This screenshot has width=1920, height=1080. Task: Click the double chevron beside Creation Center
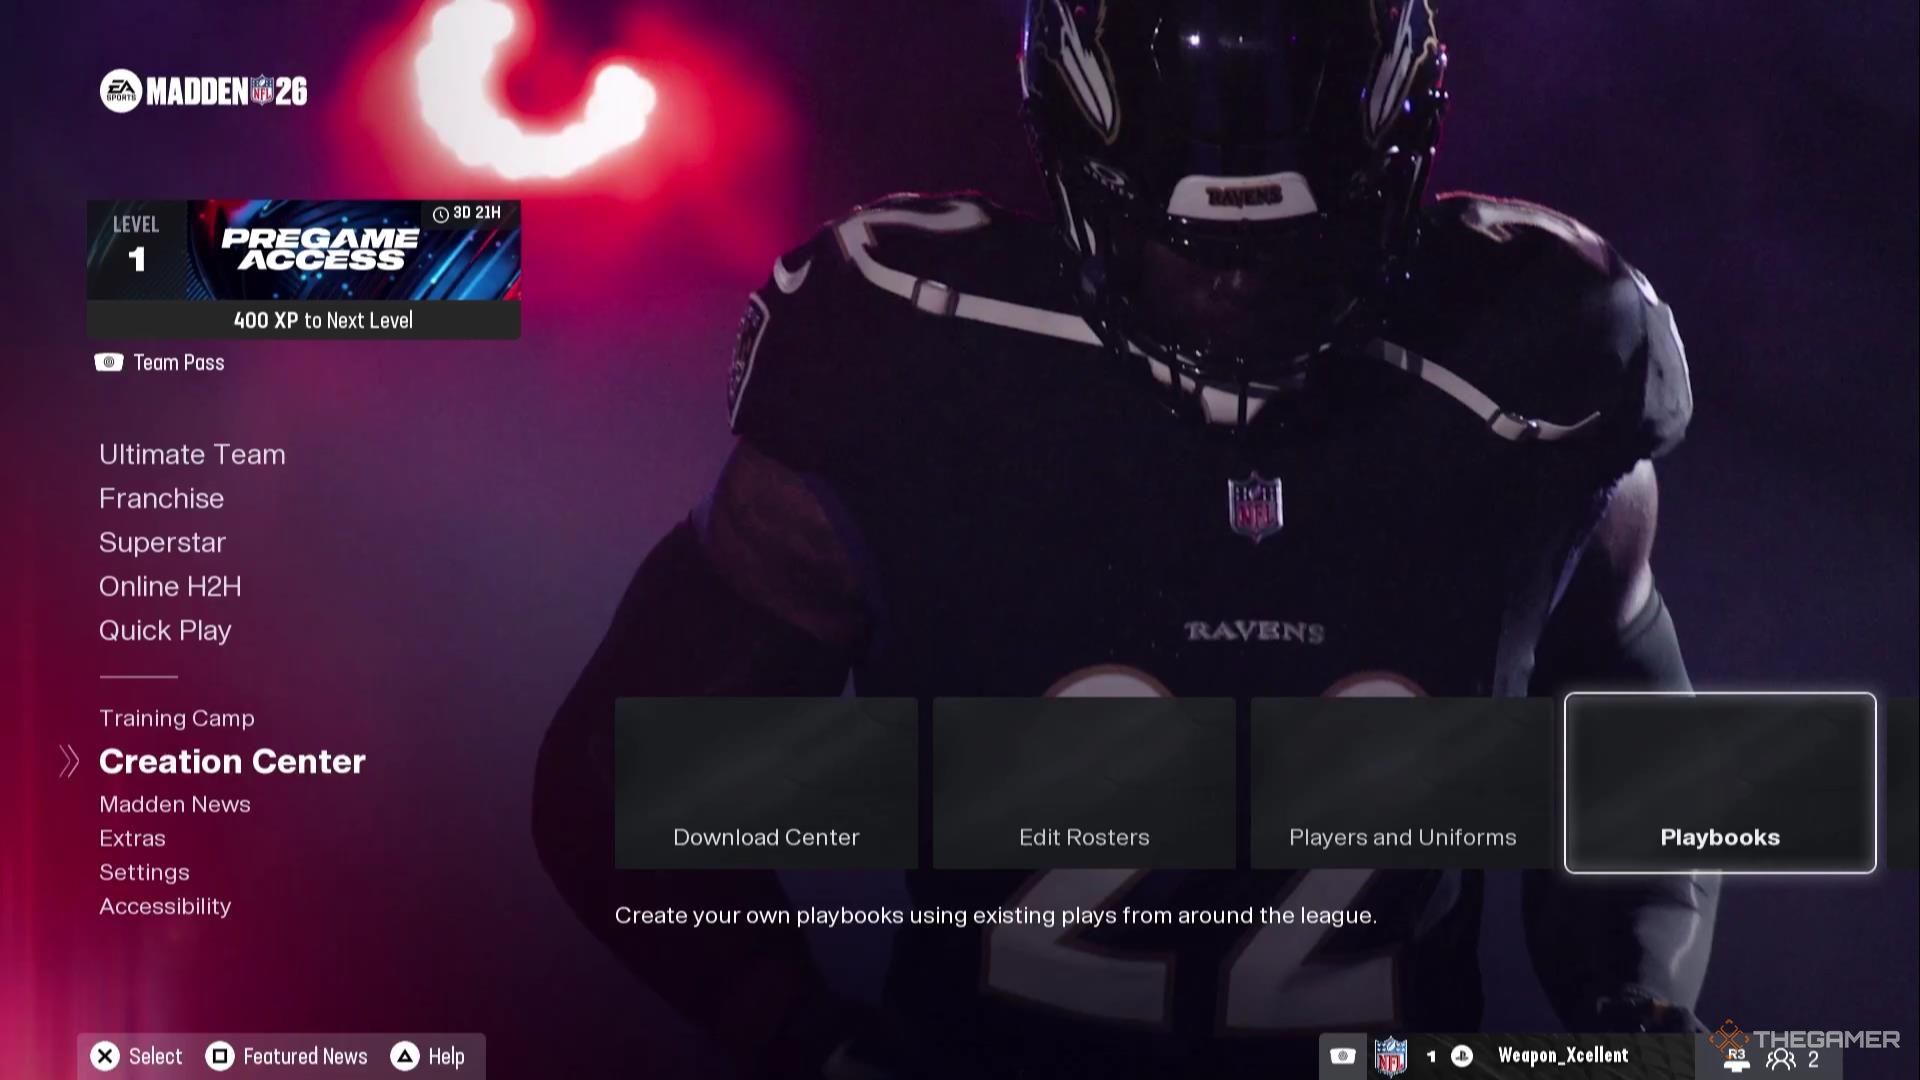click(x=69, y=761)
